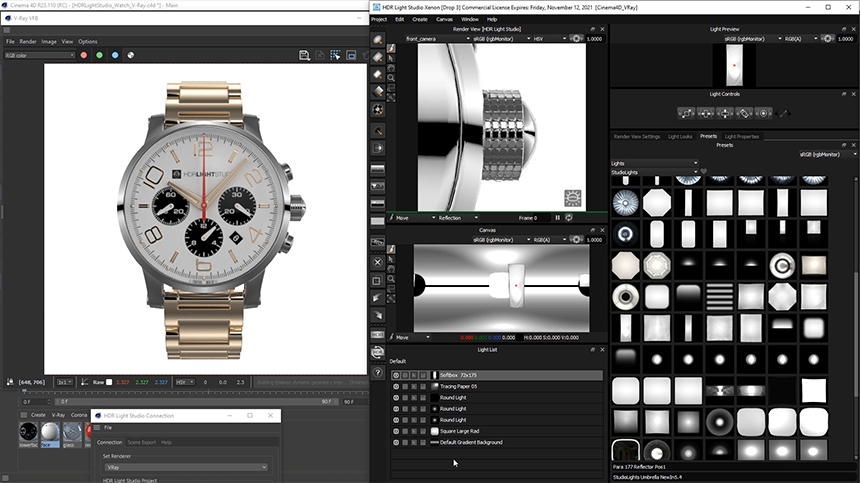The height and width of the screenshot is (483, 860).
Task: Select the pointer tool in Render View
Action: click(391, 58)
